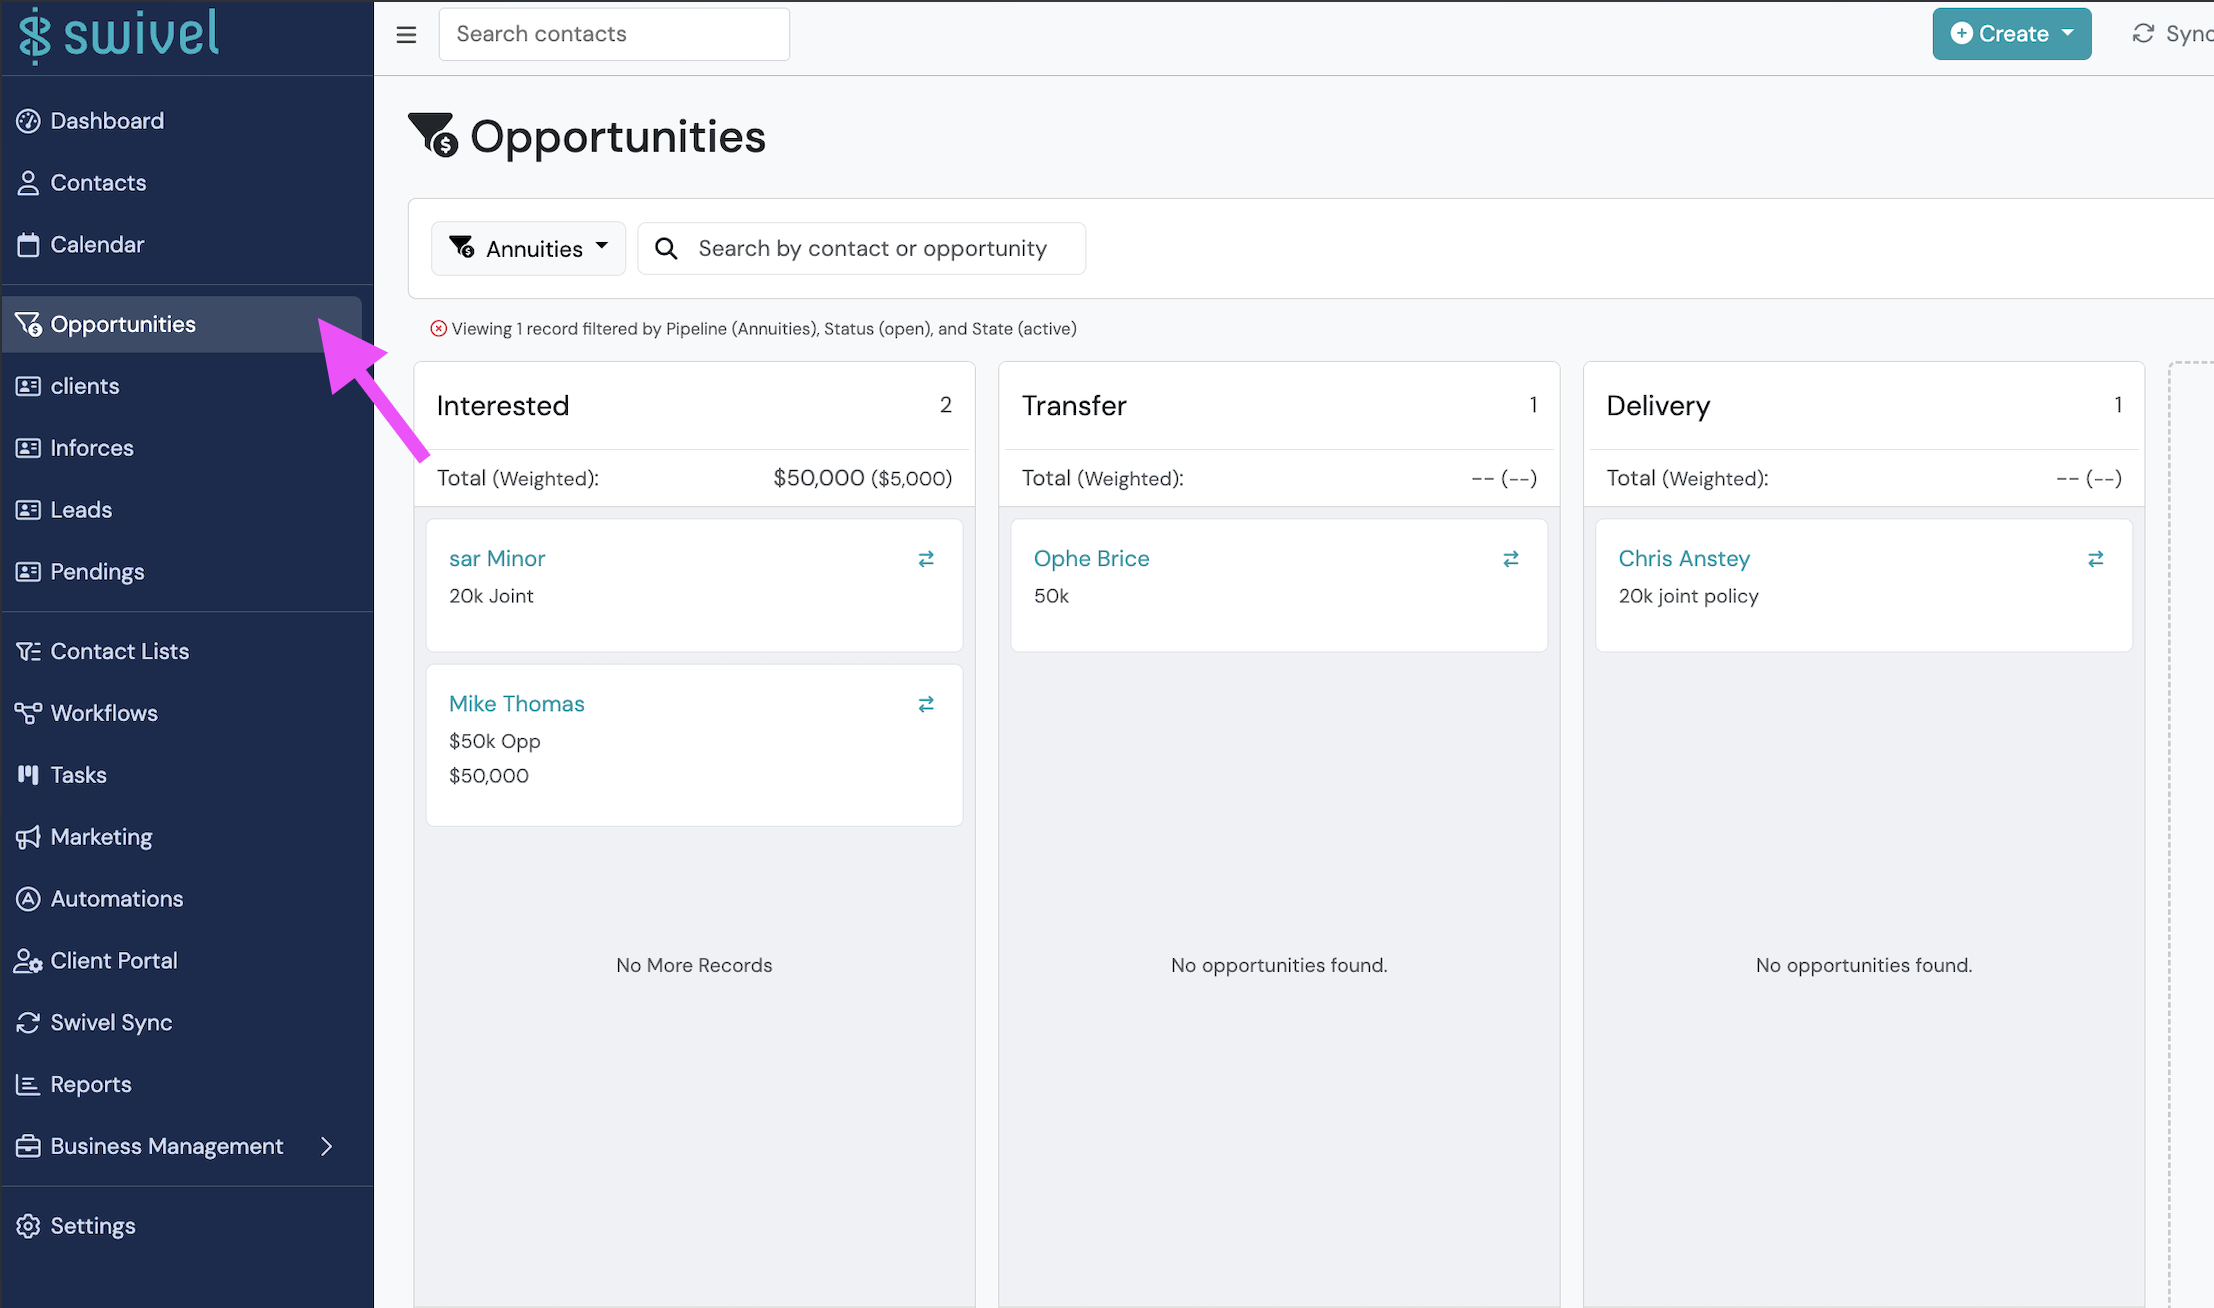Click the Reports chart icon
Image resolution: width=2214 pixels, height=1308 pixels.
coord(28,1085)
